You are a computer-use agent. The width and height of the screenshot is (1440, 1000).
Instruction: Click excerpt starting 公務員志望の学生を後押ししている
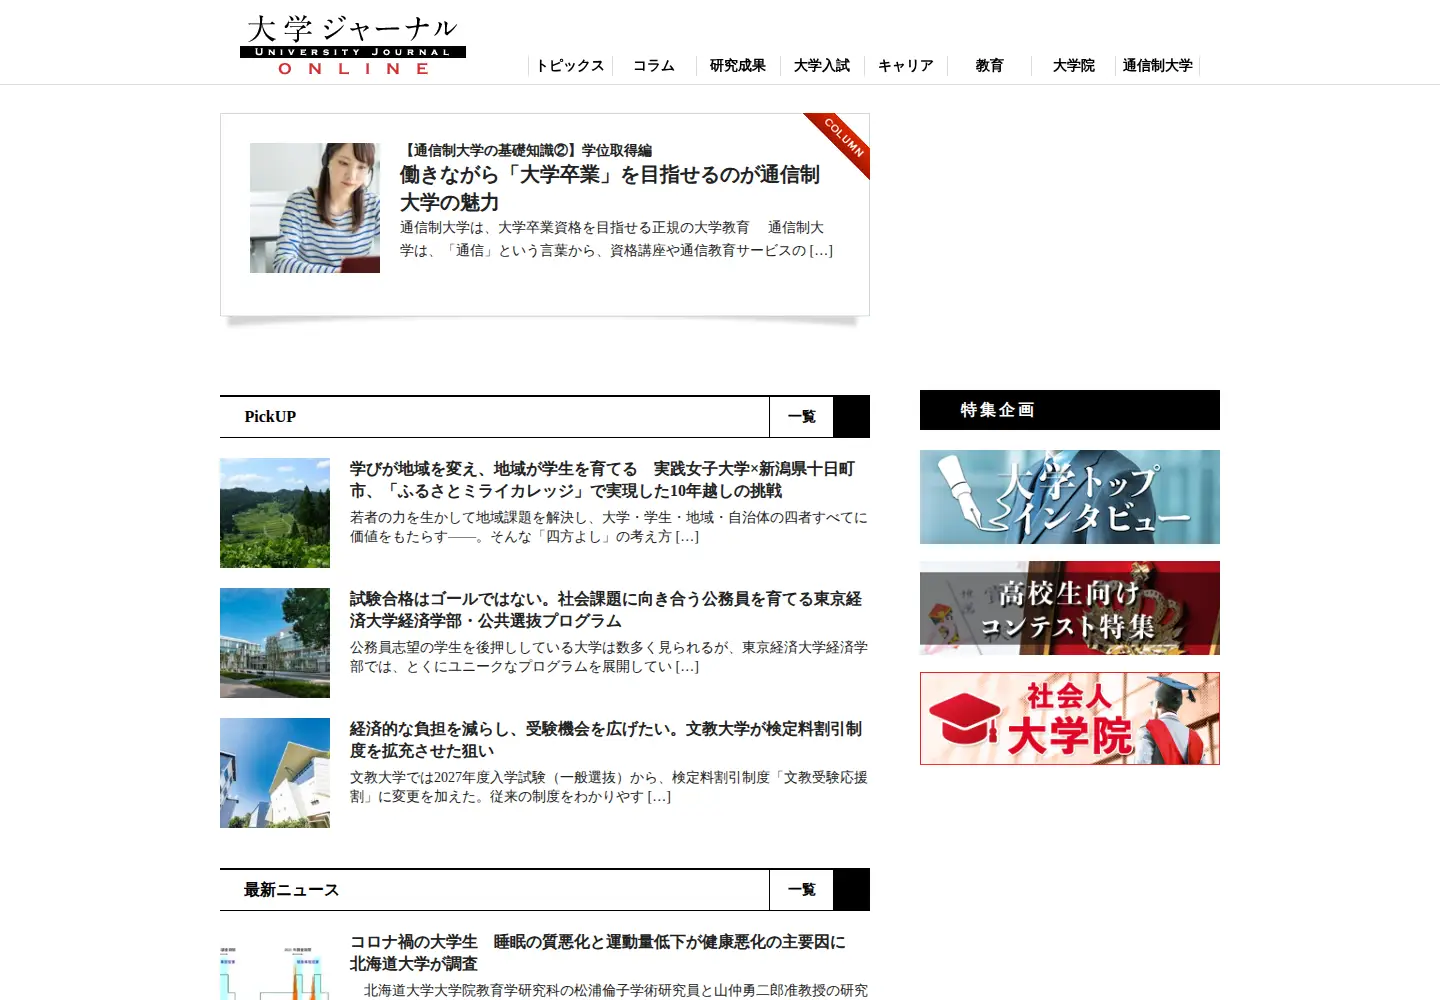pos(609,657)
